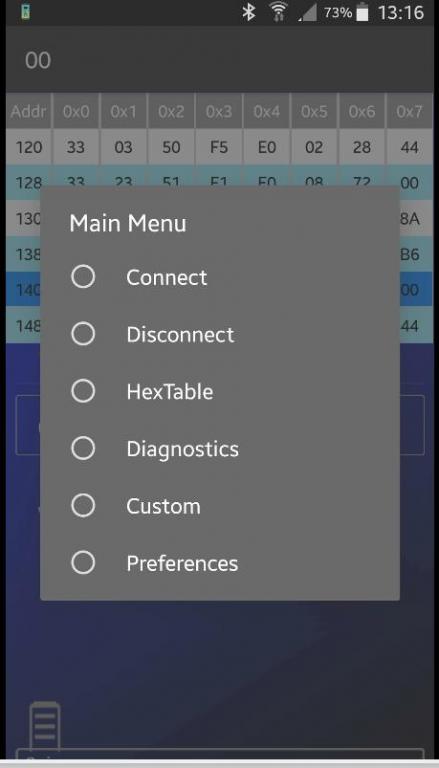Tap the 13:16 clock in status bar
Image resolution: width=439 pixels, height=768 pixels.
point(401,12)
